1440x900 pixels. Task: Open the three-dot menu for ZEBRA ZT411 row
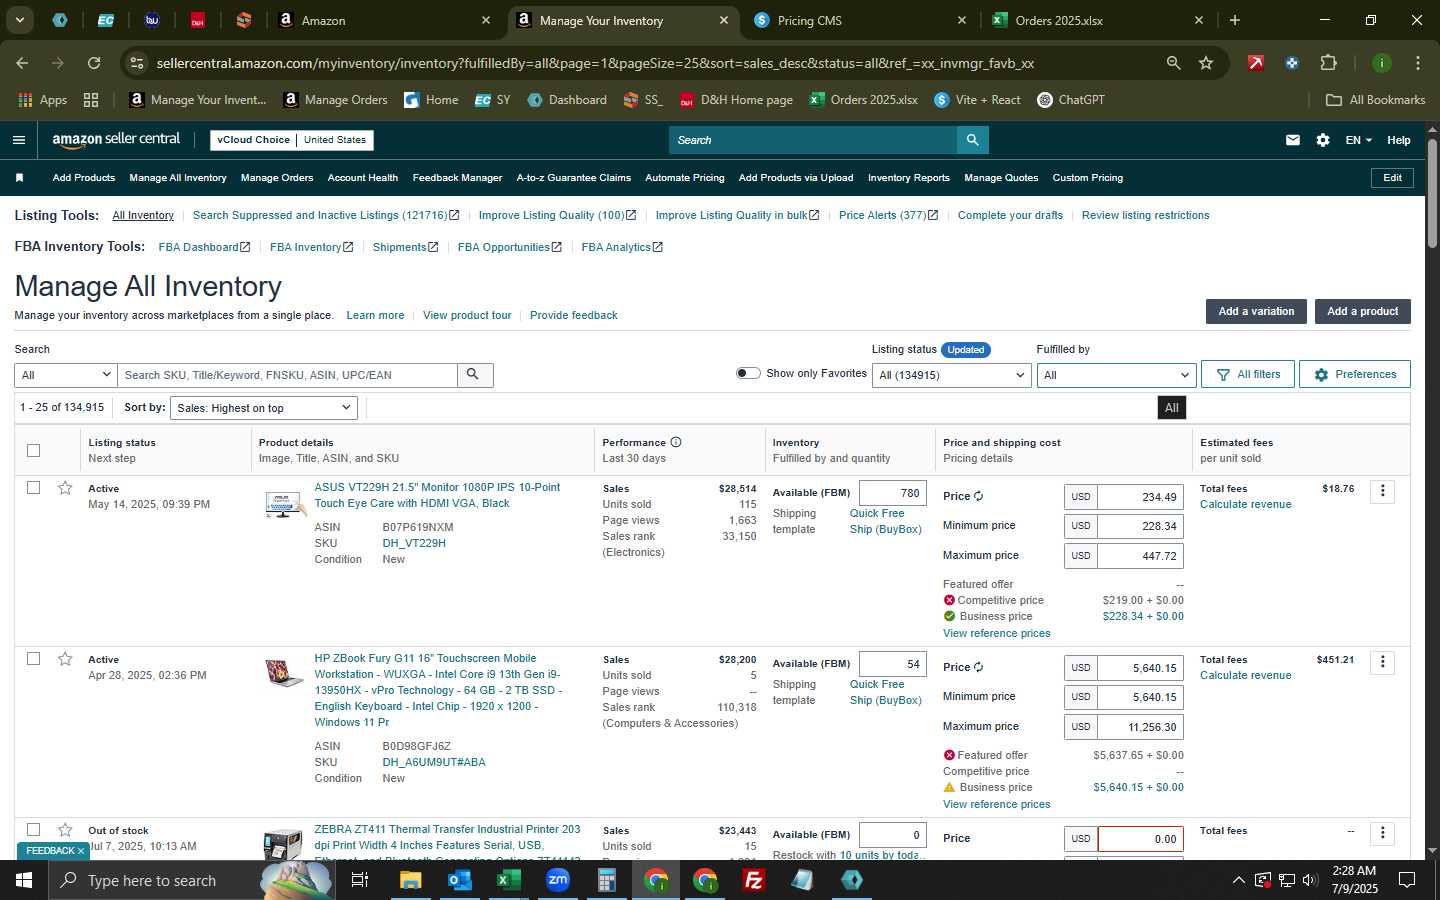(1382, 833)
